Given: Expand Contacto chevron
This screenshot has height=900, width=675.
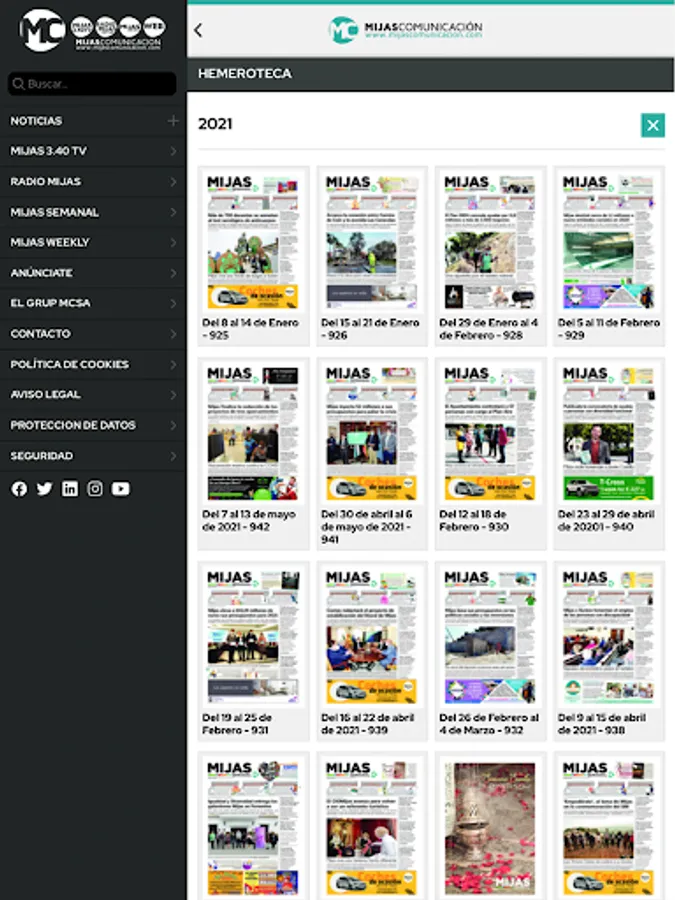Looking at the screenshot, I should click(x=173, y=333).
